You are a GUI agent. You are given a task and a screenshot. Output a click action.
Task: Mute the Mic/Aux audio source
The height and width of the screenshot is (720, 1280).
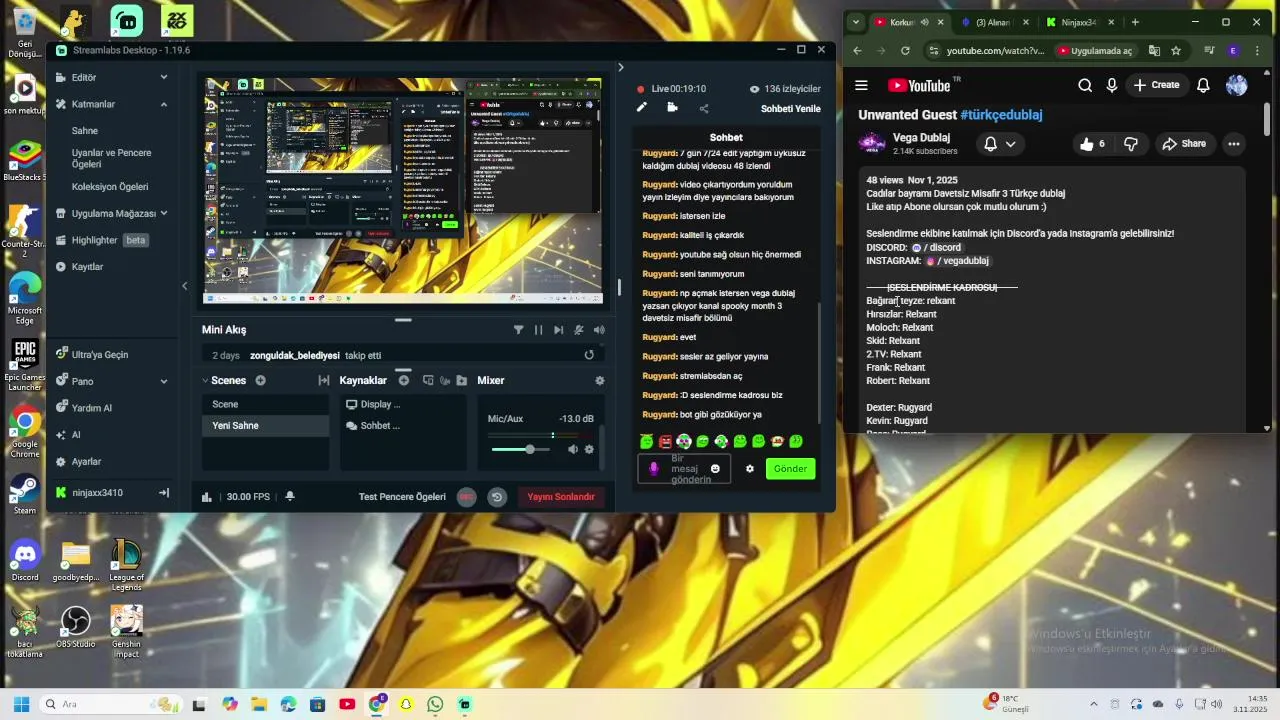573,449
